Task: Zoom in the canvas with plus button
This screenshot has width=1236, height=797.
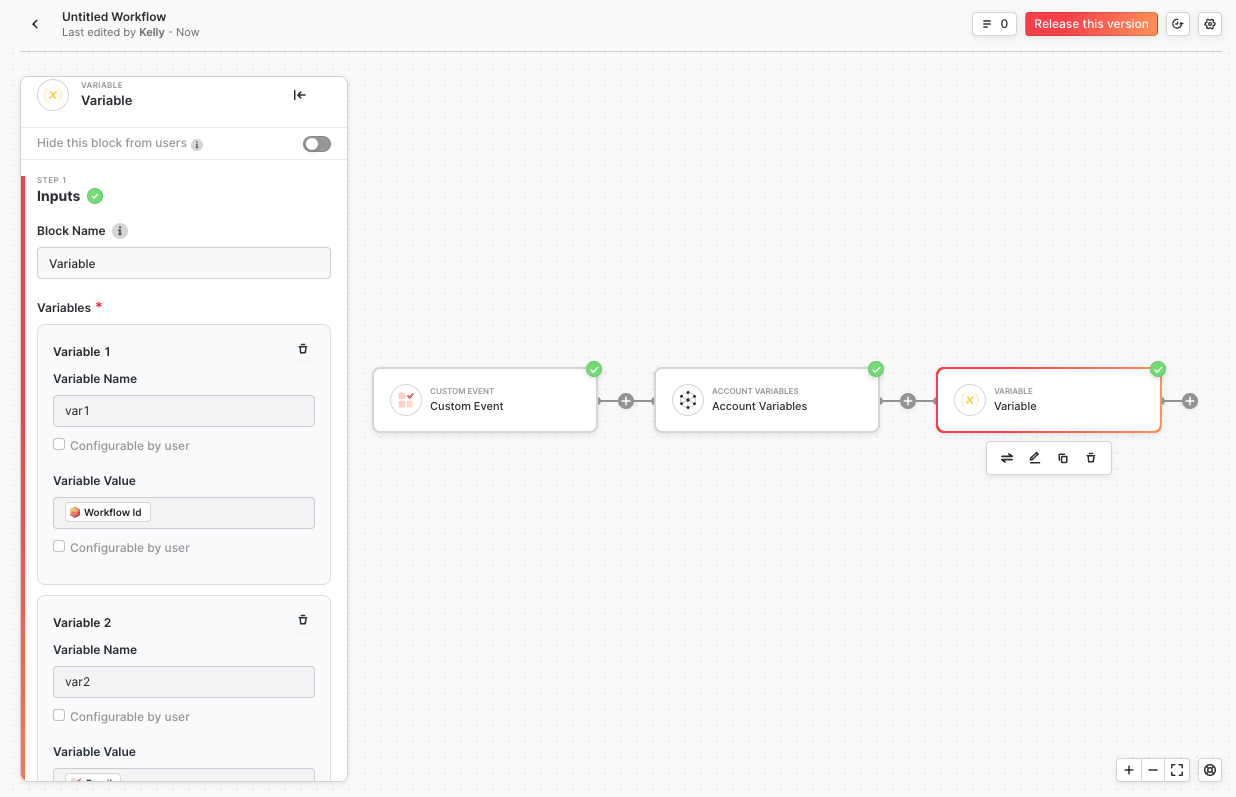Action: click(x=1129, y=770)
